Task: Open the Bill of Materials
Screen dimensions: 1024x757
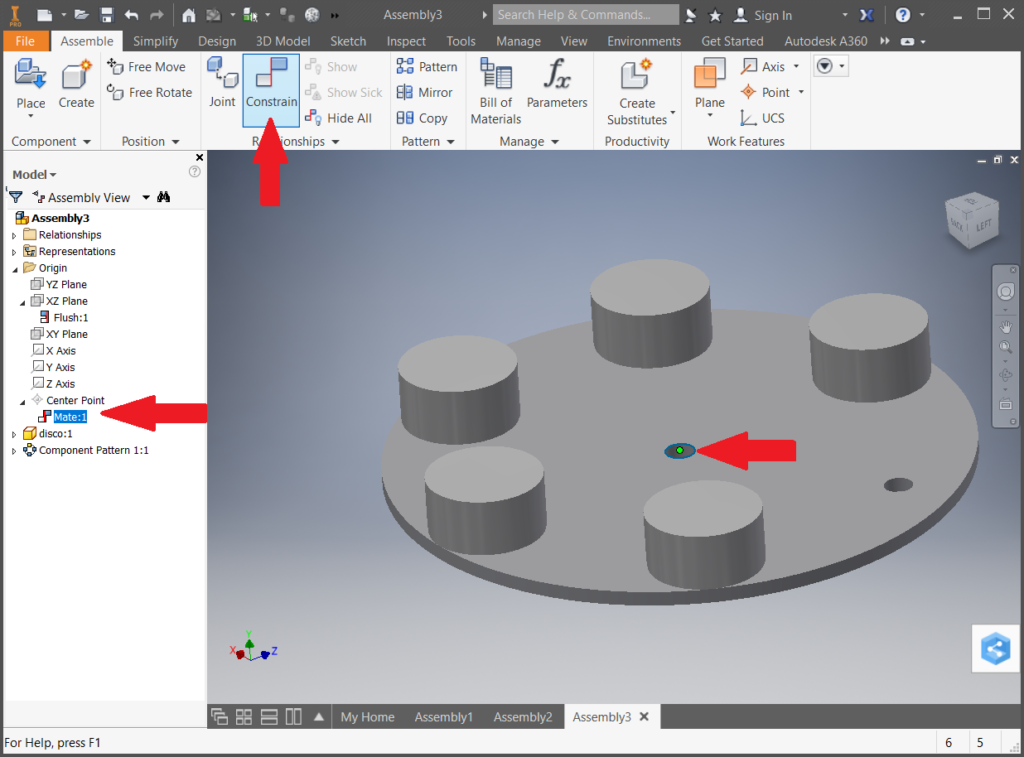Action: click(495, 90)
